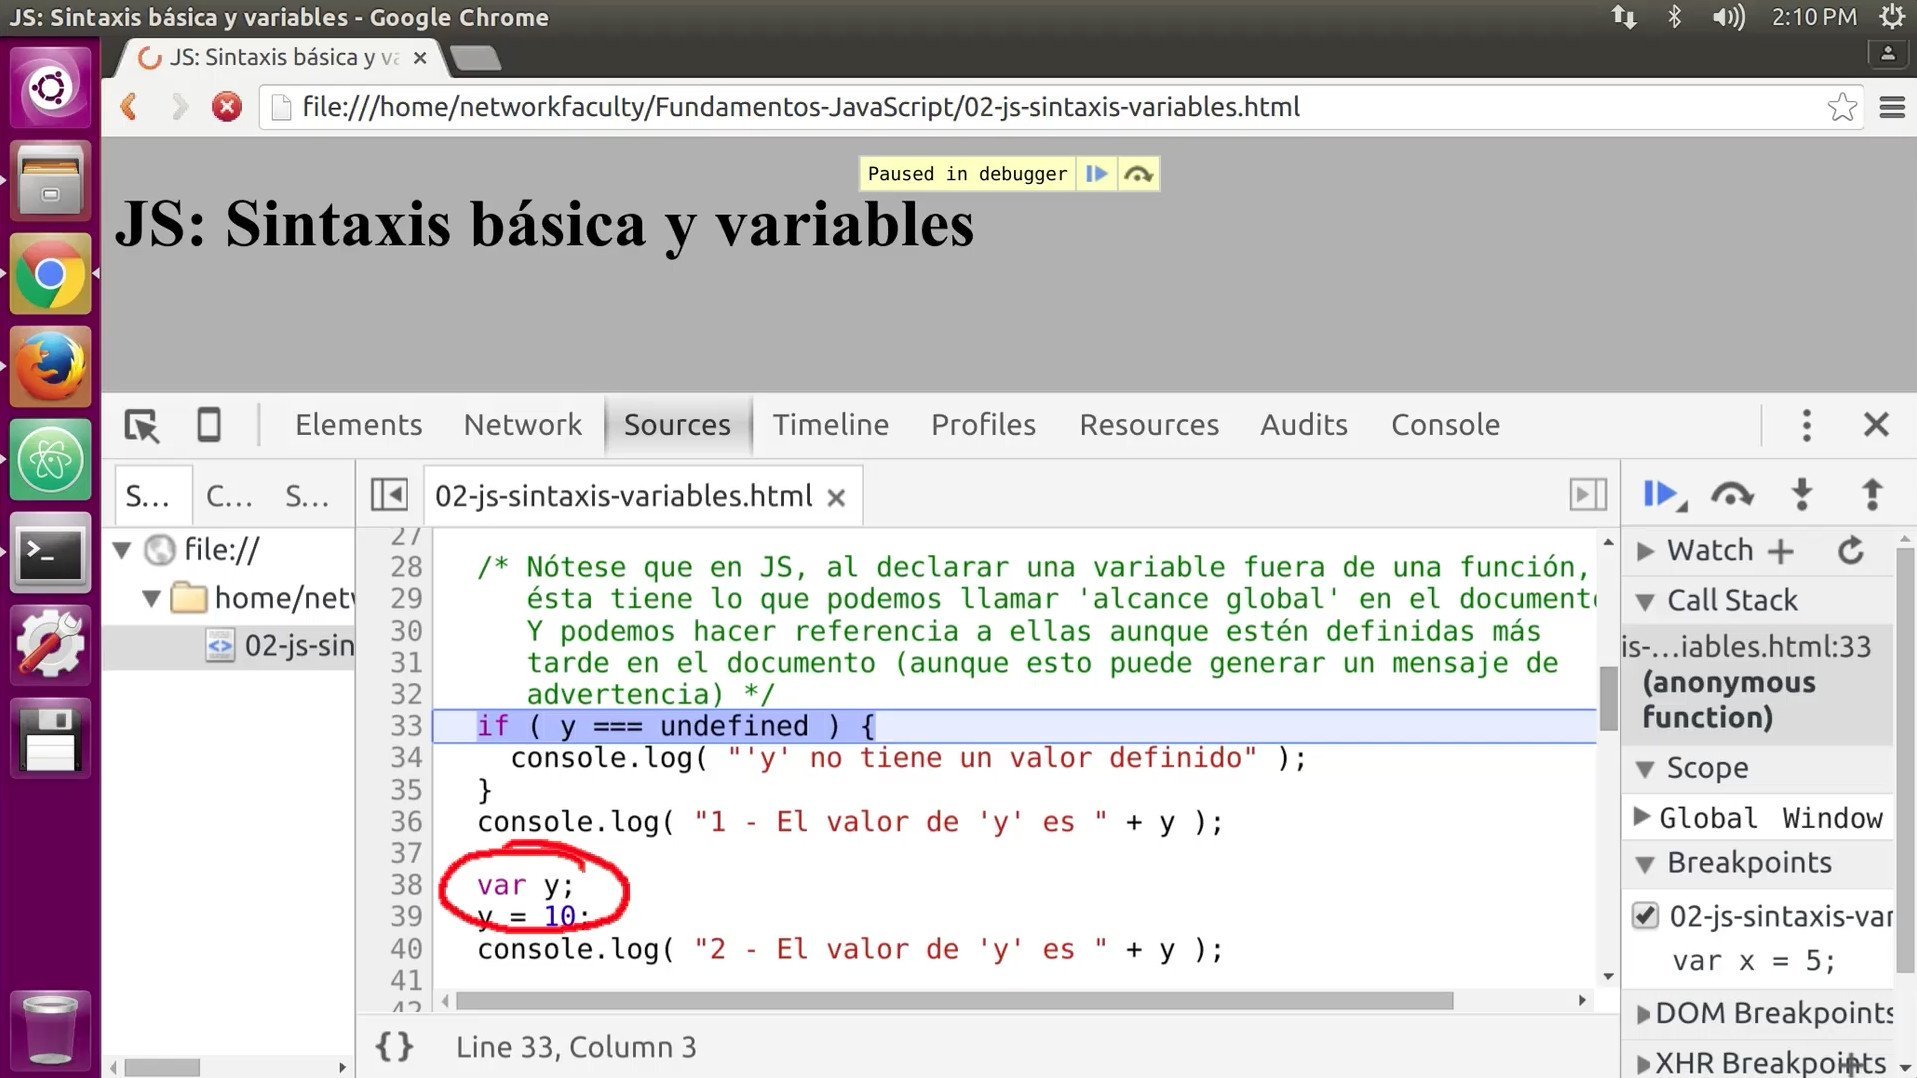This screenshot has height=1078, width=1917.
Task: Open System Settings tool from launcher
Action: 50,645
